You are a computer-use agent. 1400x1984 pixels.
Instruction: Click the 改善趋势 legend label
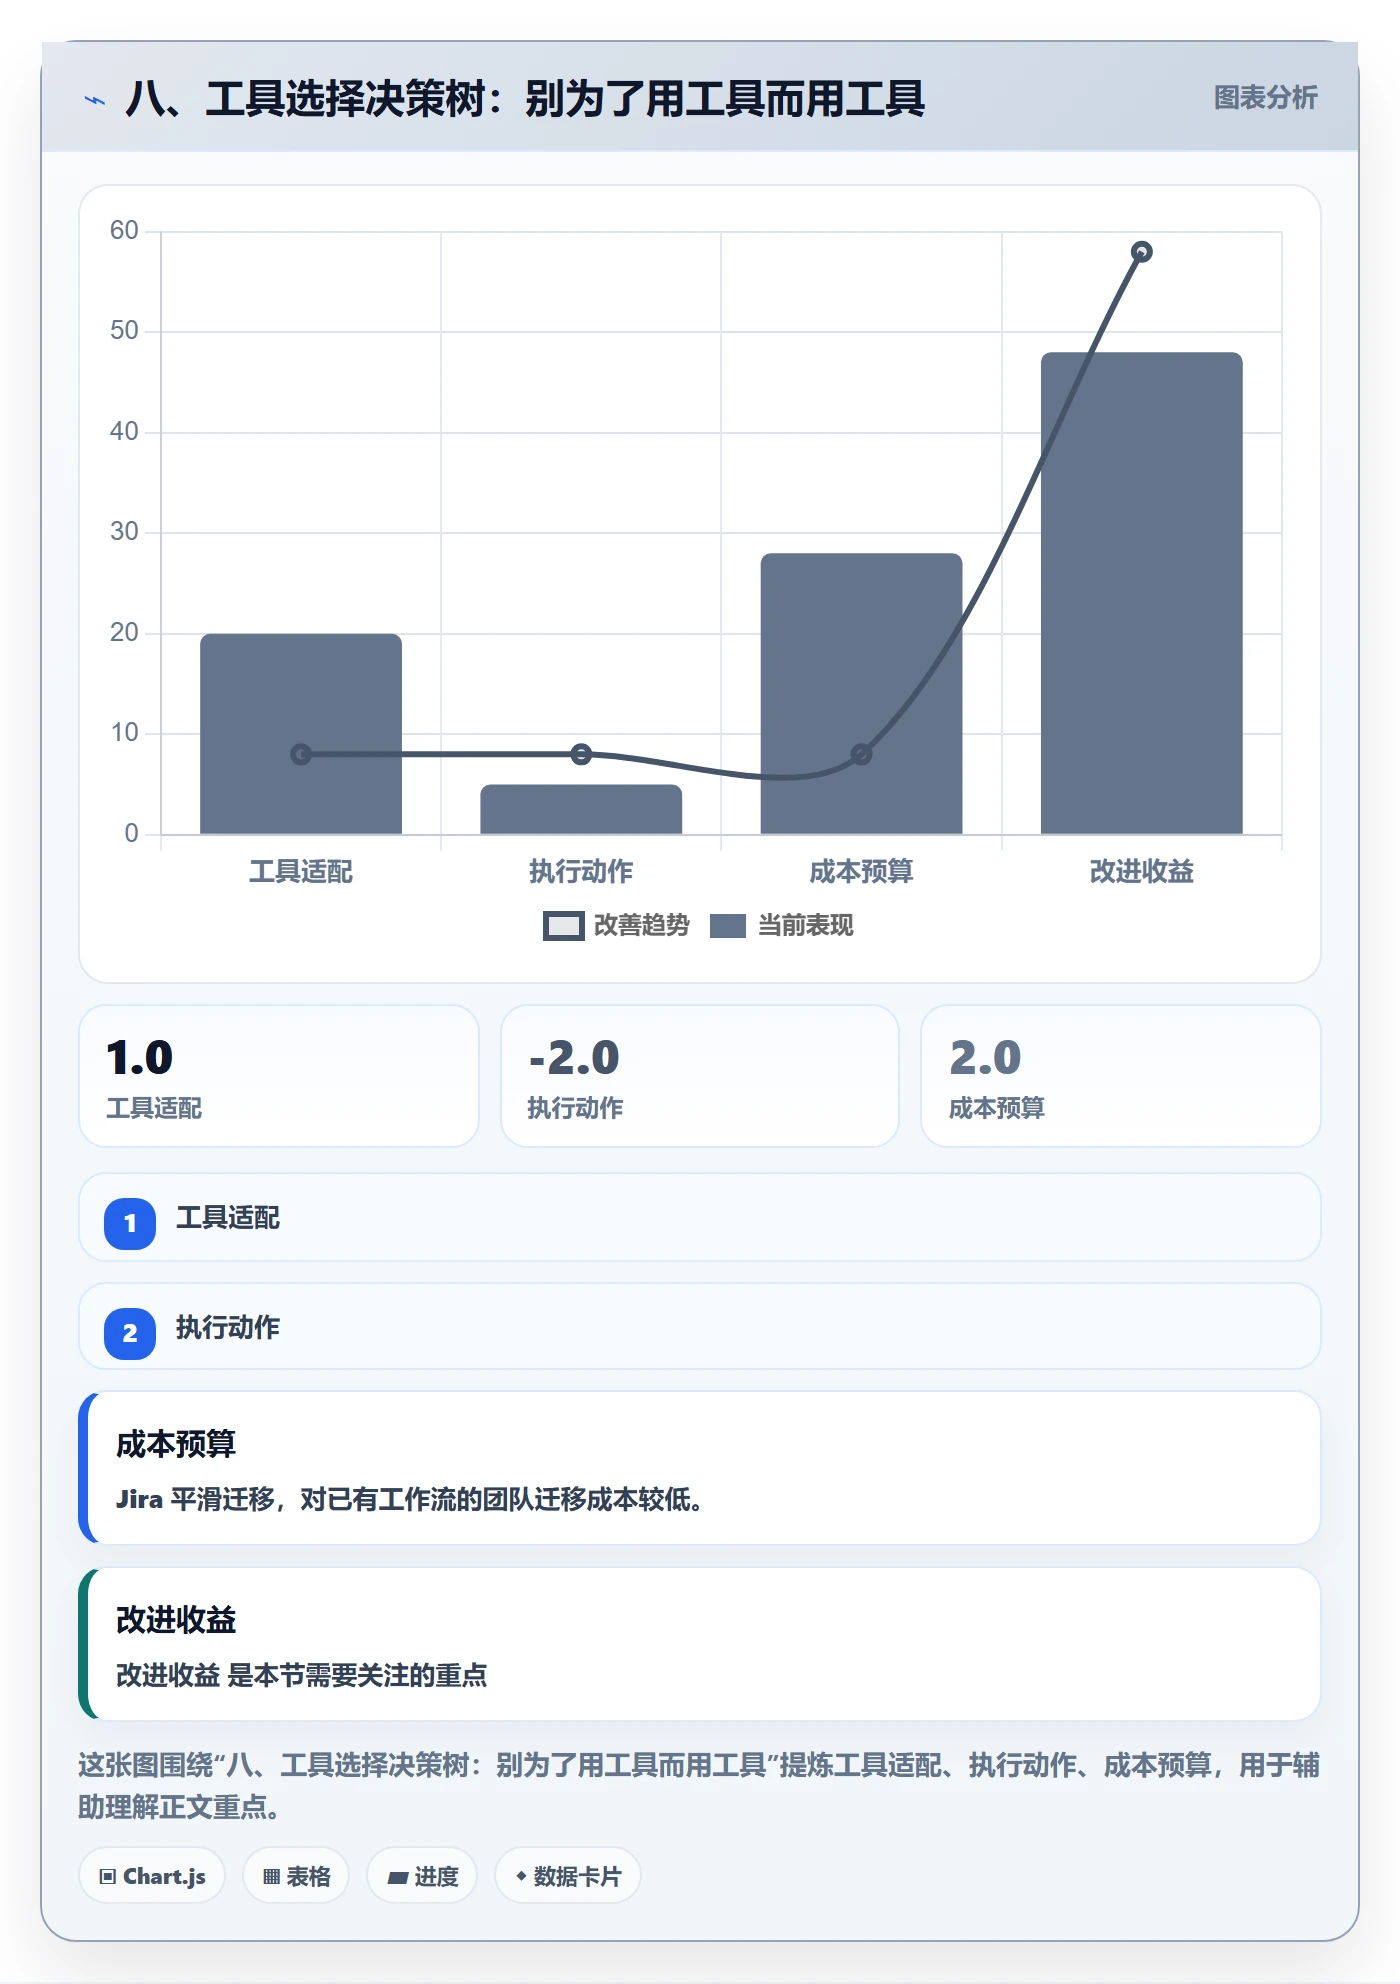[x=641, y=926]
